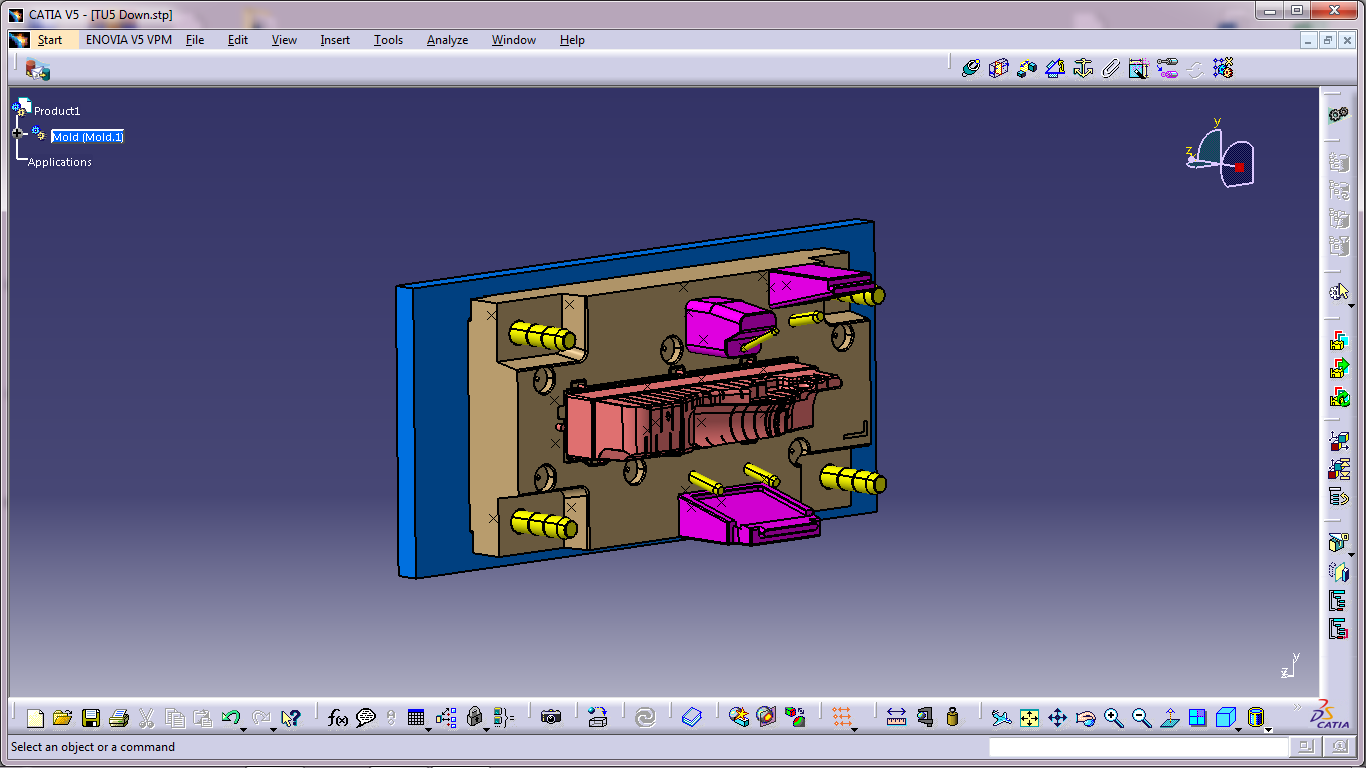Click the Fit All In icon
Image resolution: width=1366 pixels, height=768 pixels.
[1029, 718]
